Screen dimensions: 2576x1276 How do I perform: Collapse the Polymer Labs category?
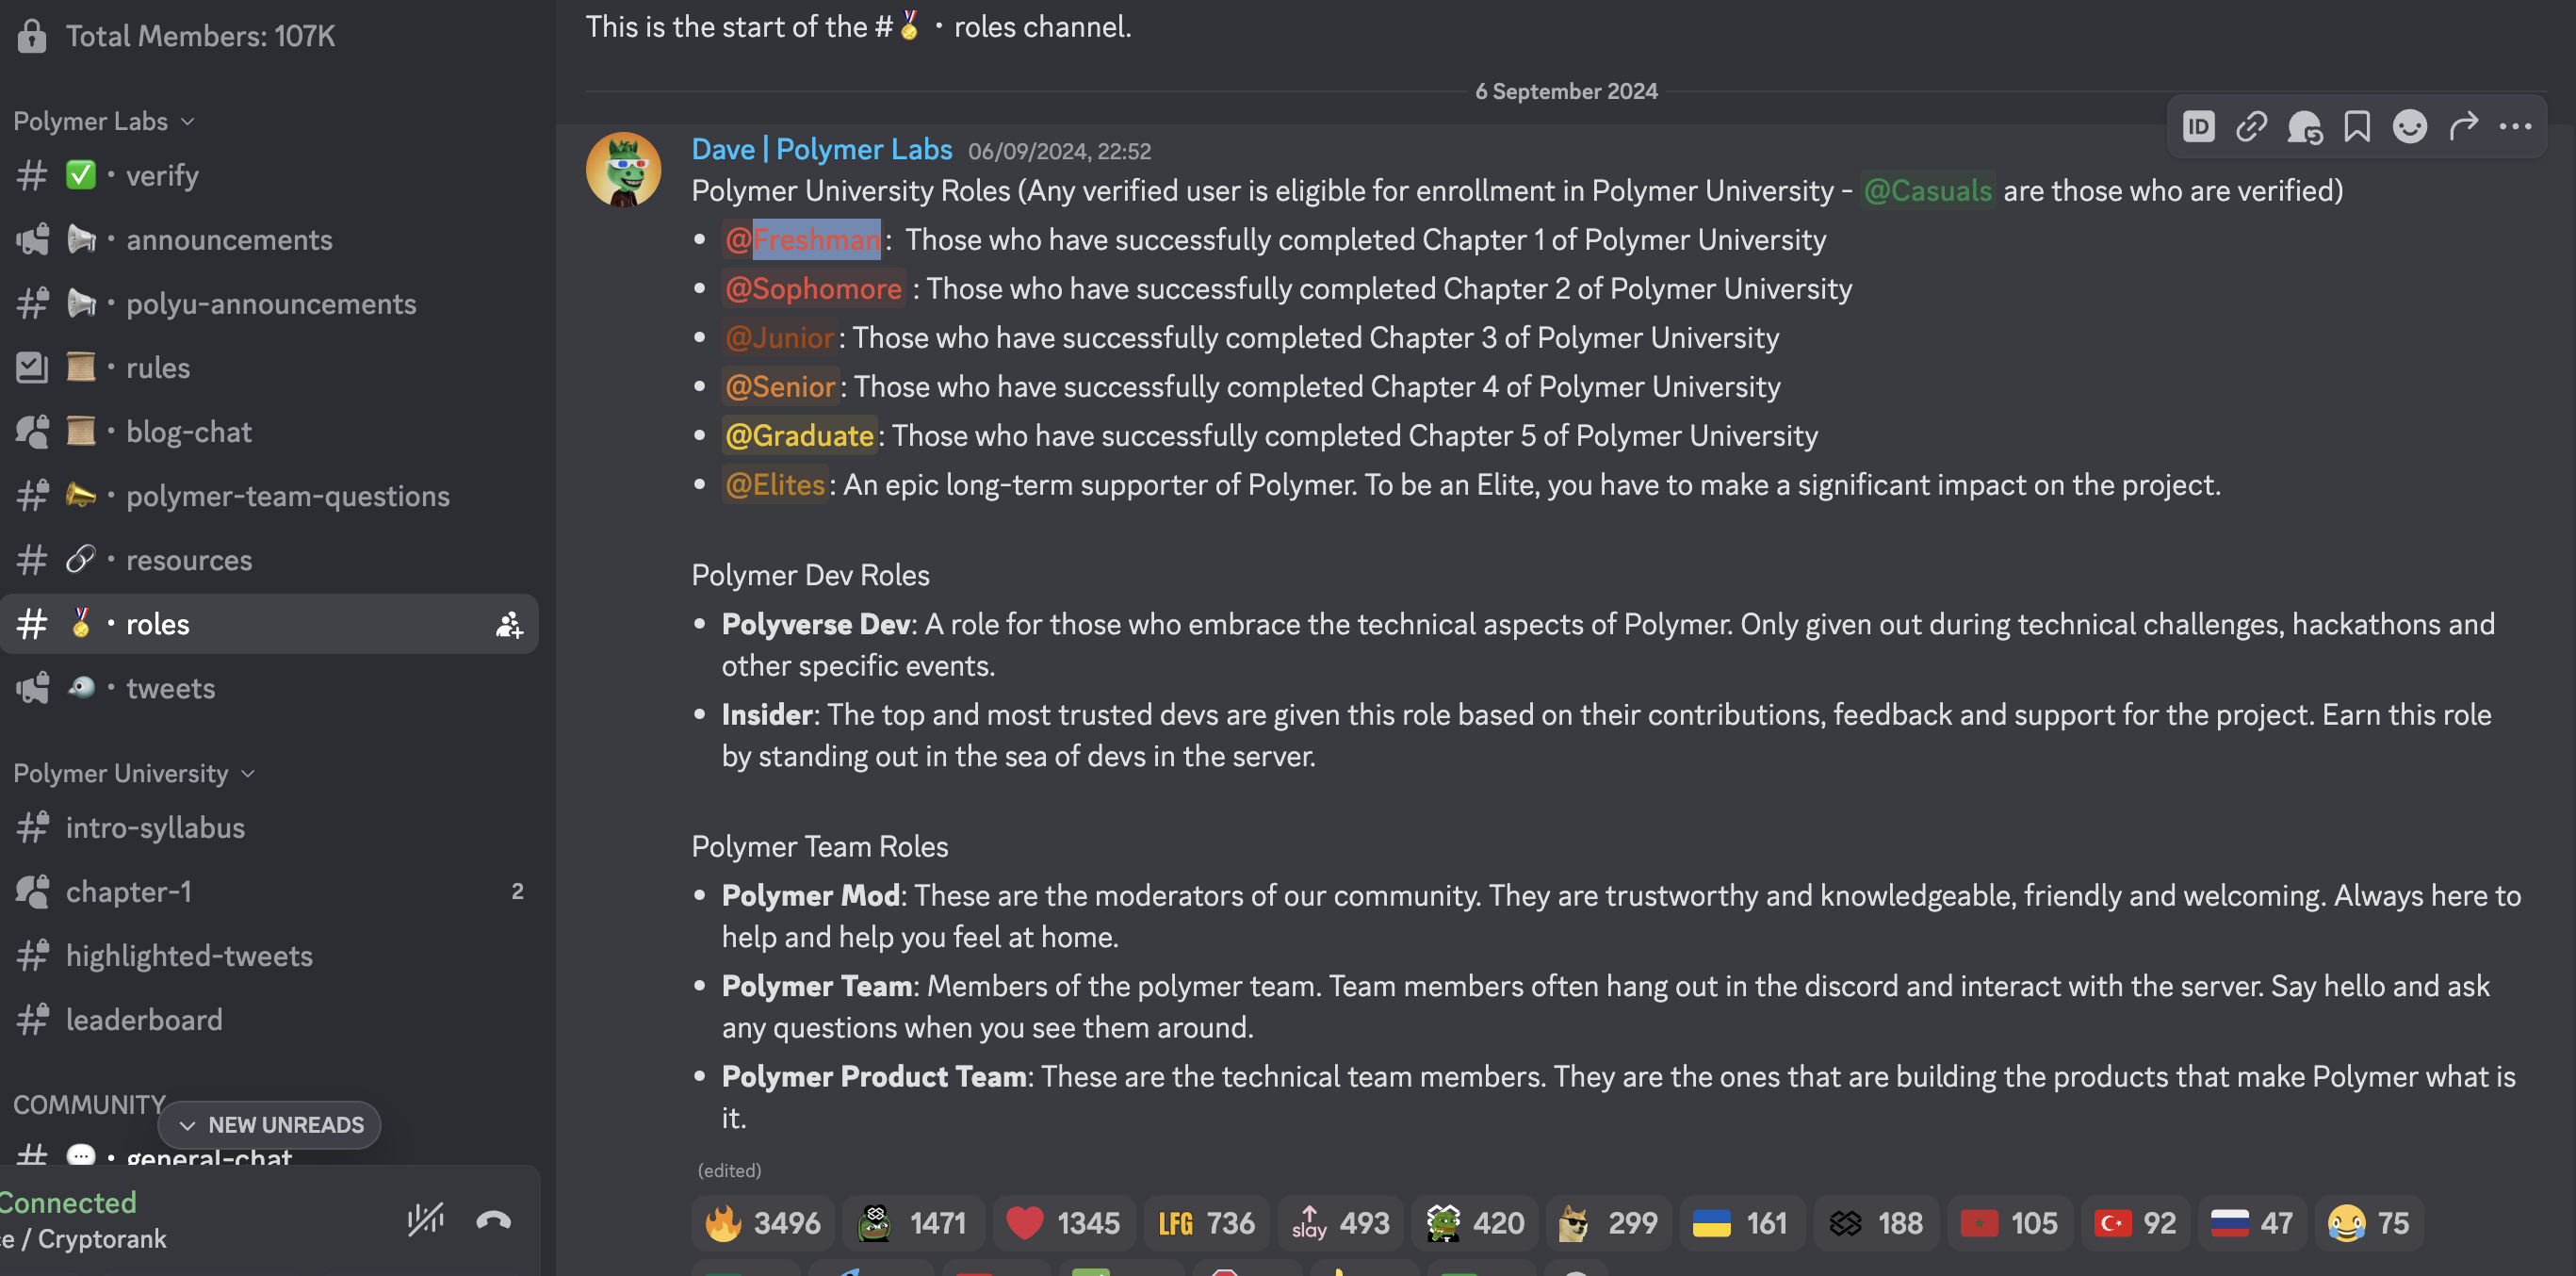pyautogui.click(x=104, y=121)
